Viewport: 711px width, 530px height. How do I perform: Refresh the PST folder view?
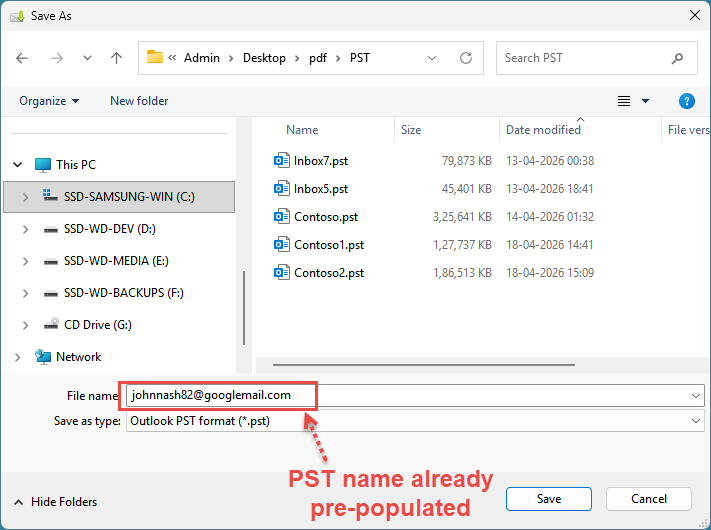tap(466, 58)
